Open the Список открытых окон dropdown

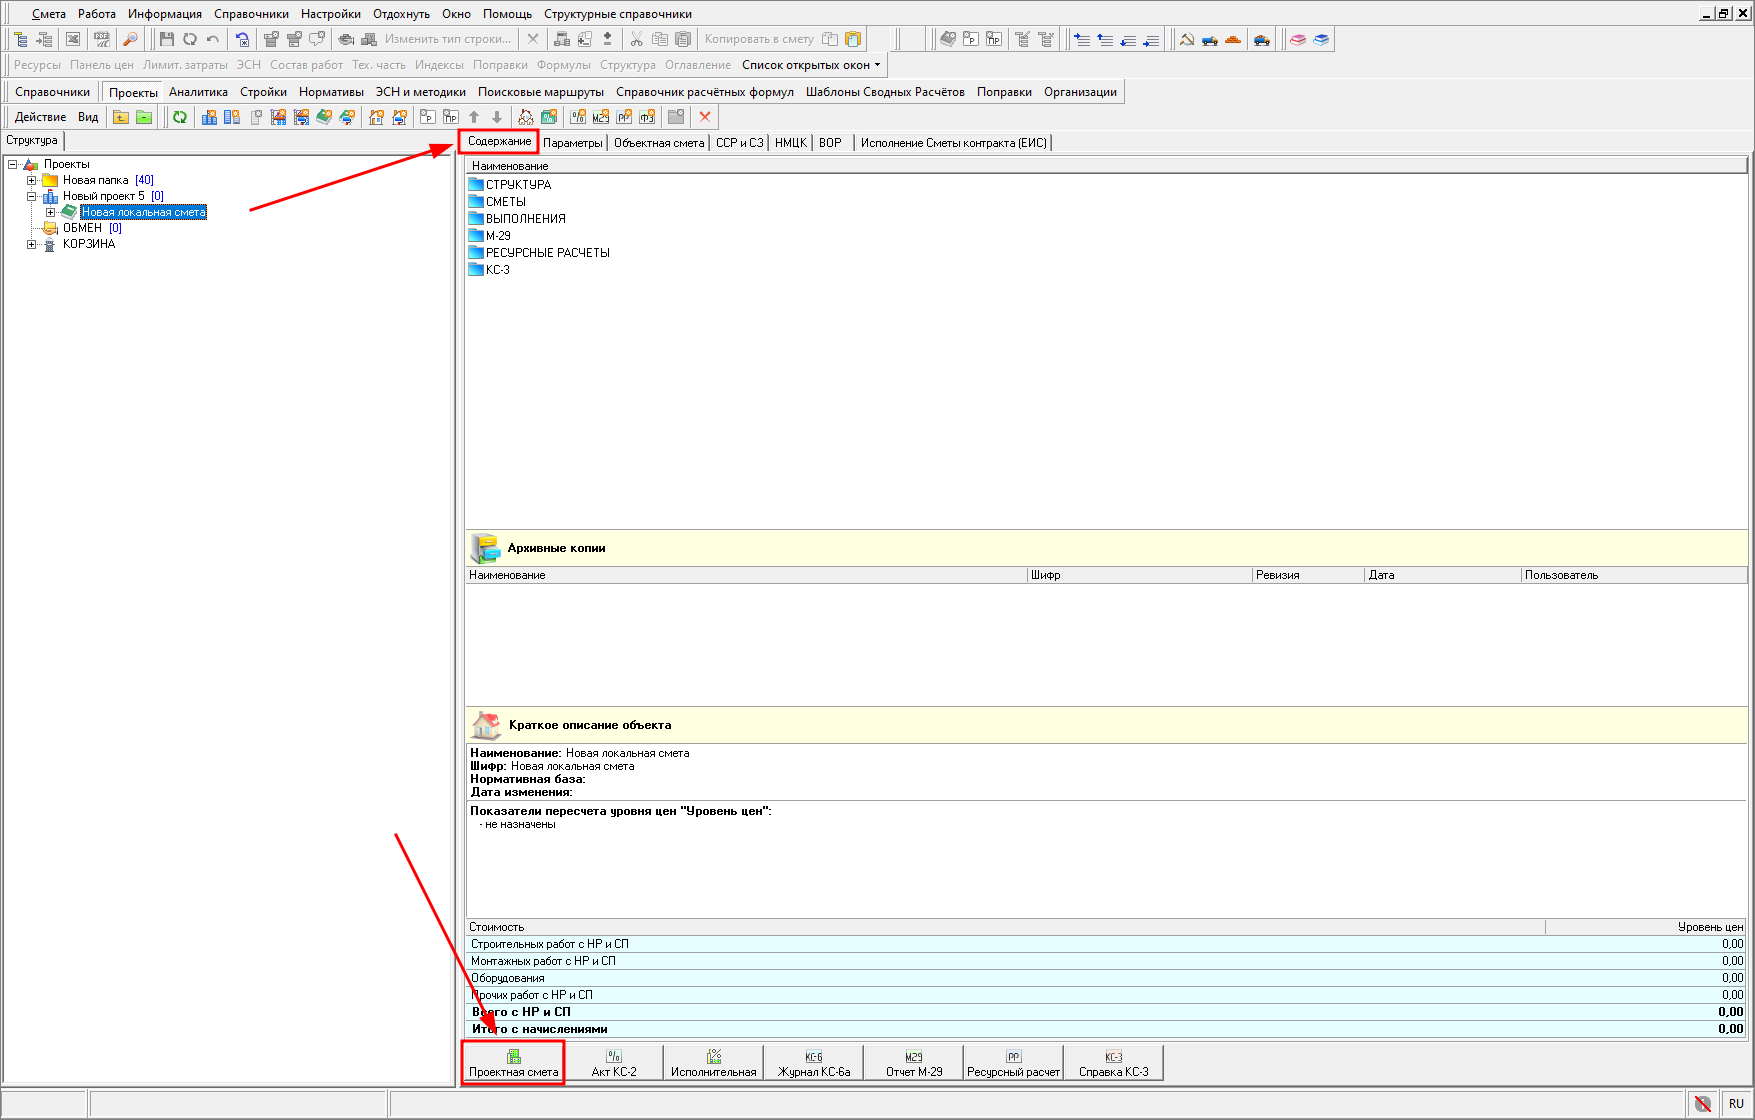click(x=811, y=65)
